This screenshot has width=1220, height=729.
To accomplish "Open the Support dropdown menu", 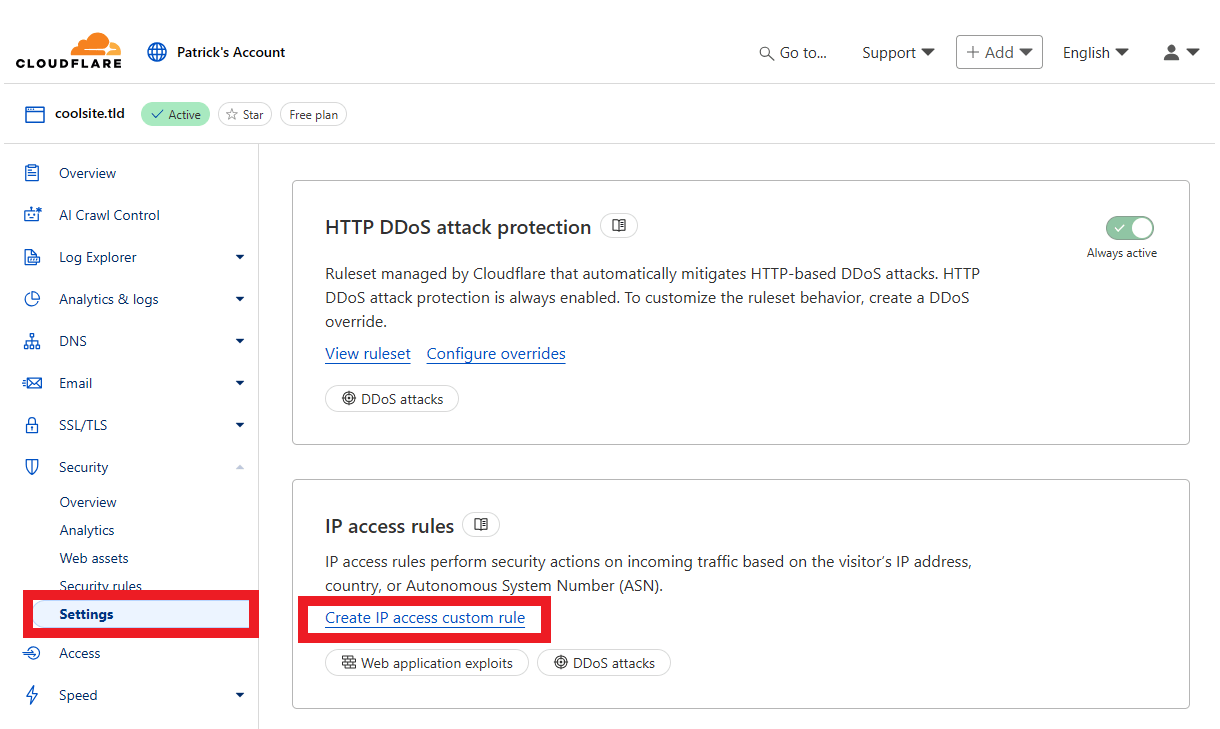I will [898, 52].
